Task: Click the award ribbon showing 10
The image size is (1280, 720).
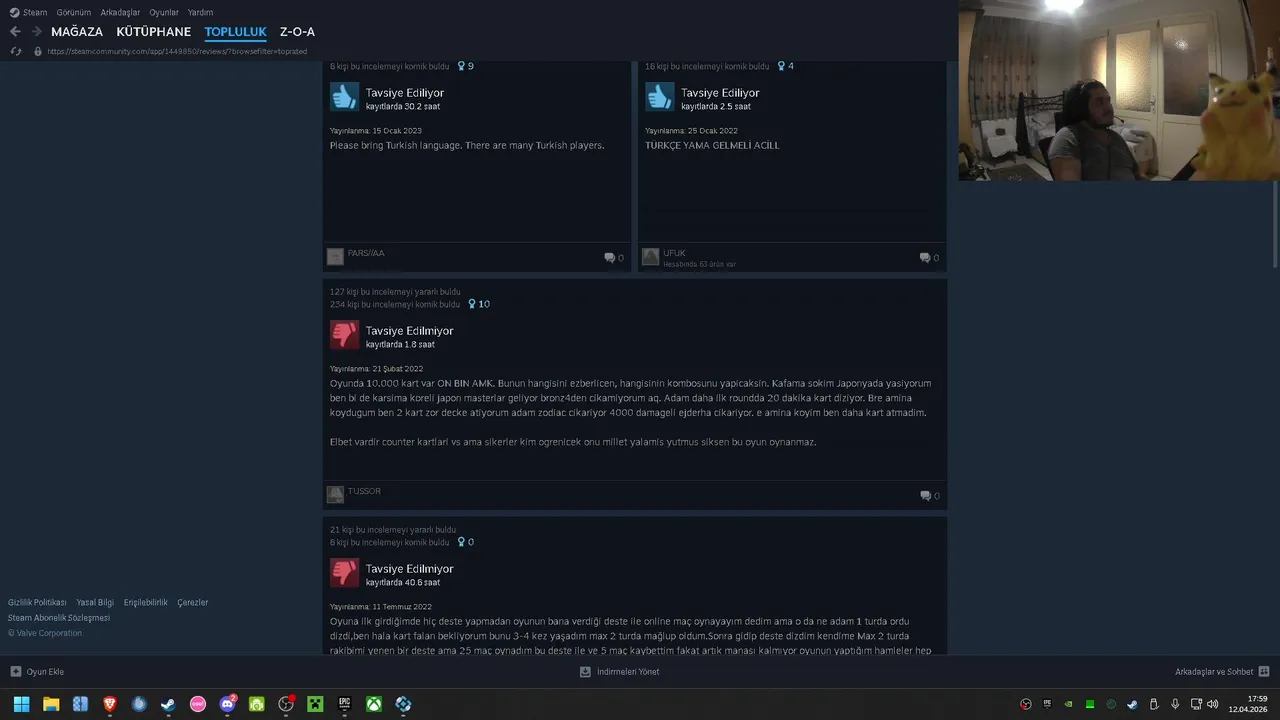Action: pyautogui.click(x=478, y=304)
